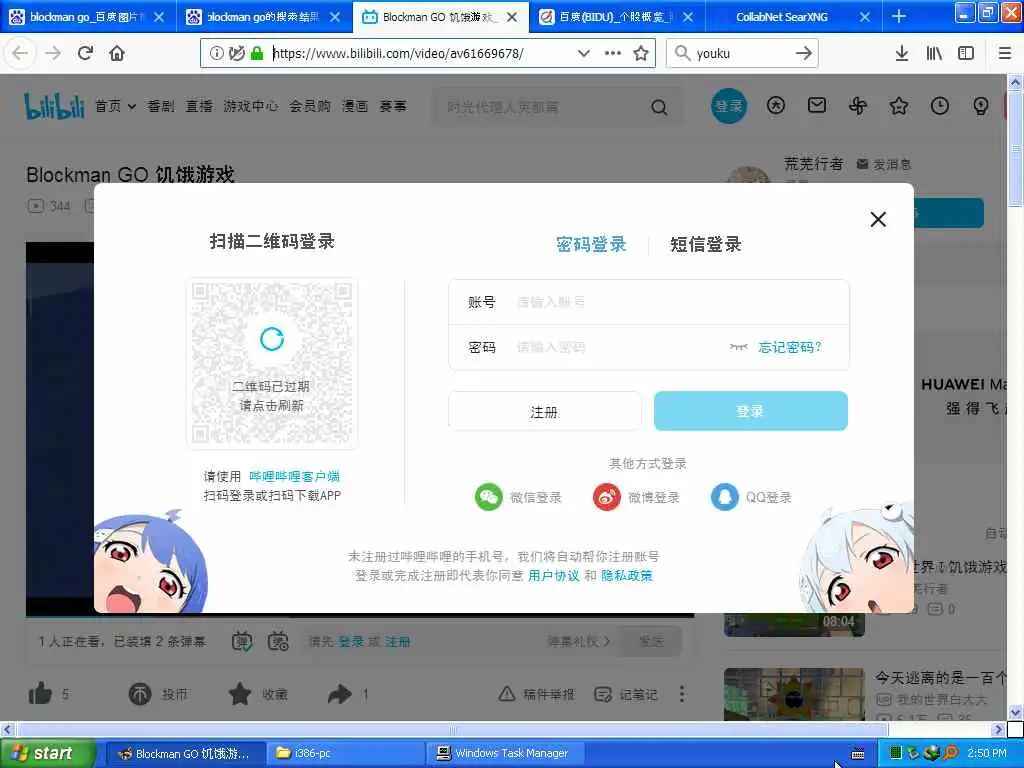Screen dimensions: 1024x768
Task: Focus the account input field
Action: pyautogui.click(x=649, y=302)
